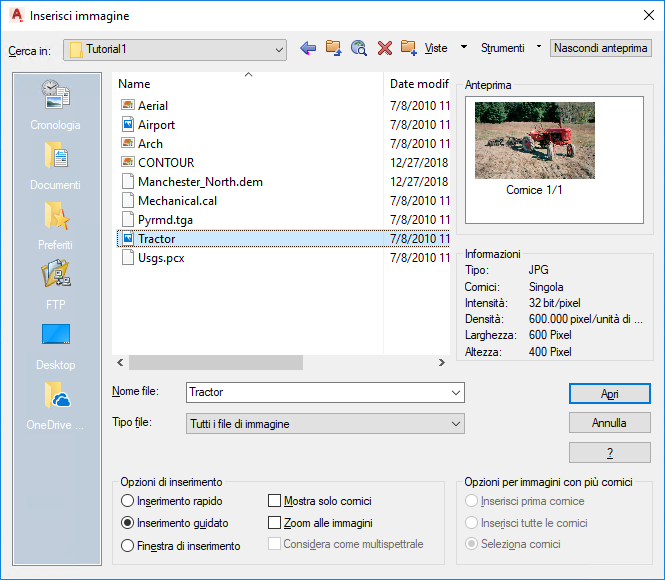This screenshot has width=665, height=580.
Task: Open the Cronologia history shortcut
Action: point(56,105)
